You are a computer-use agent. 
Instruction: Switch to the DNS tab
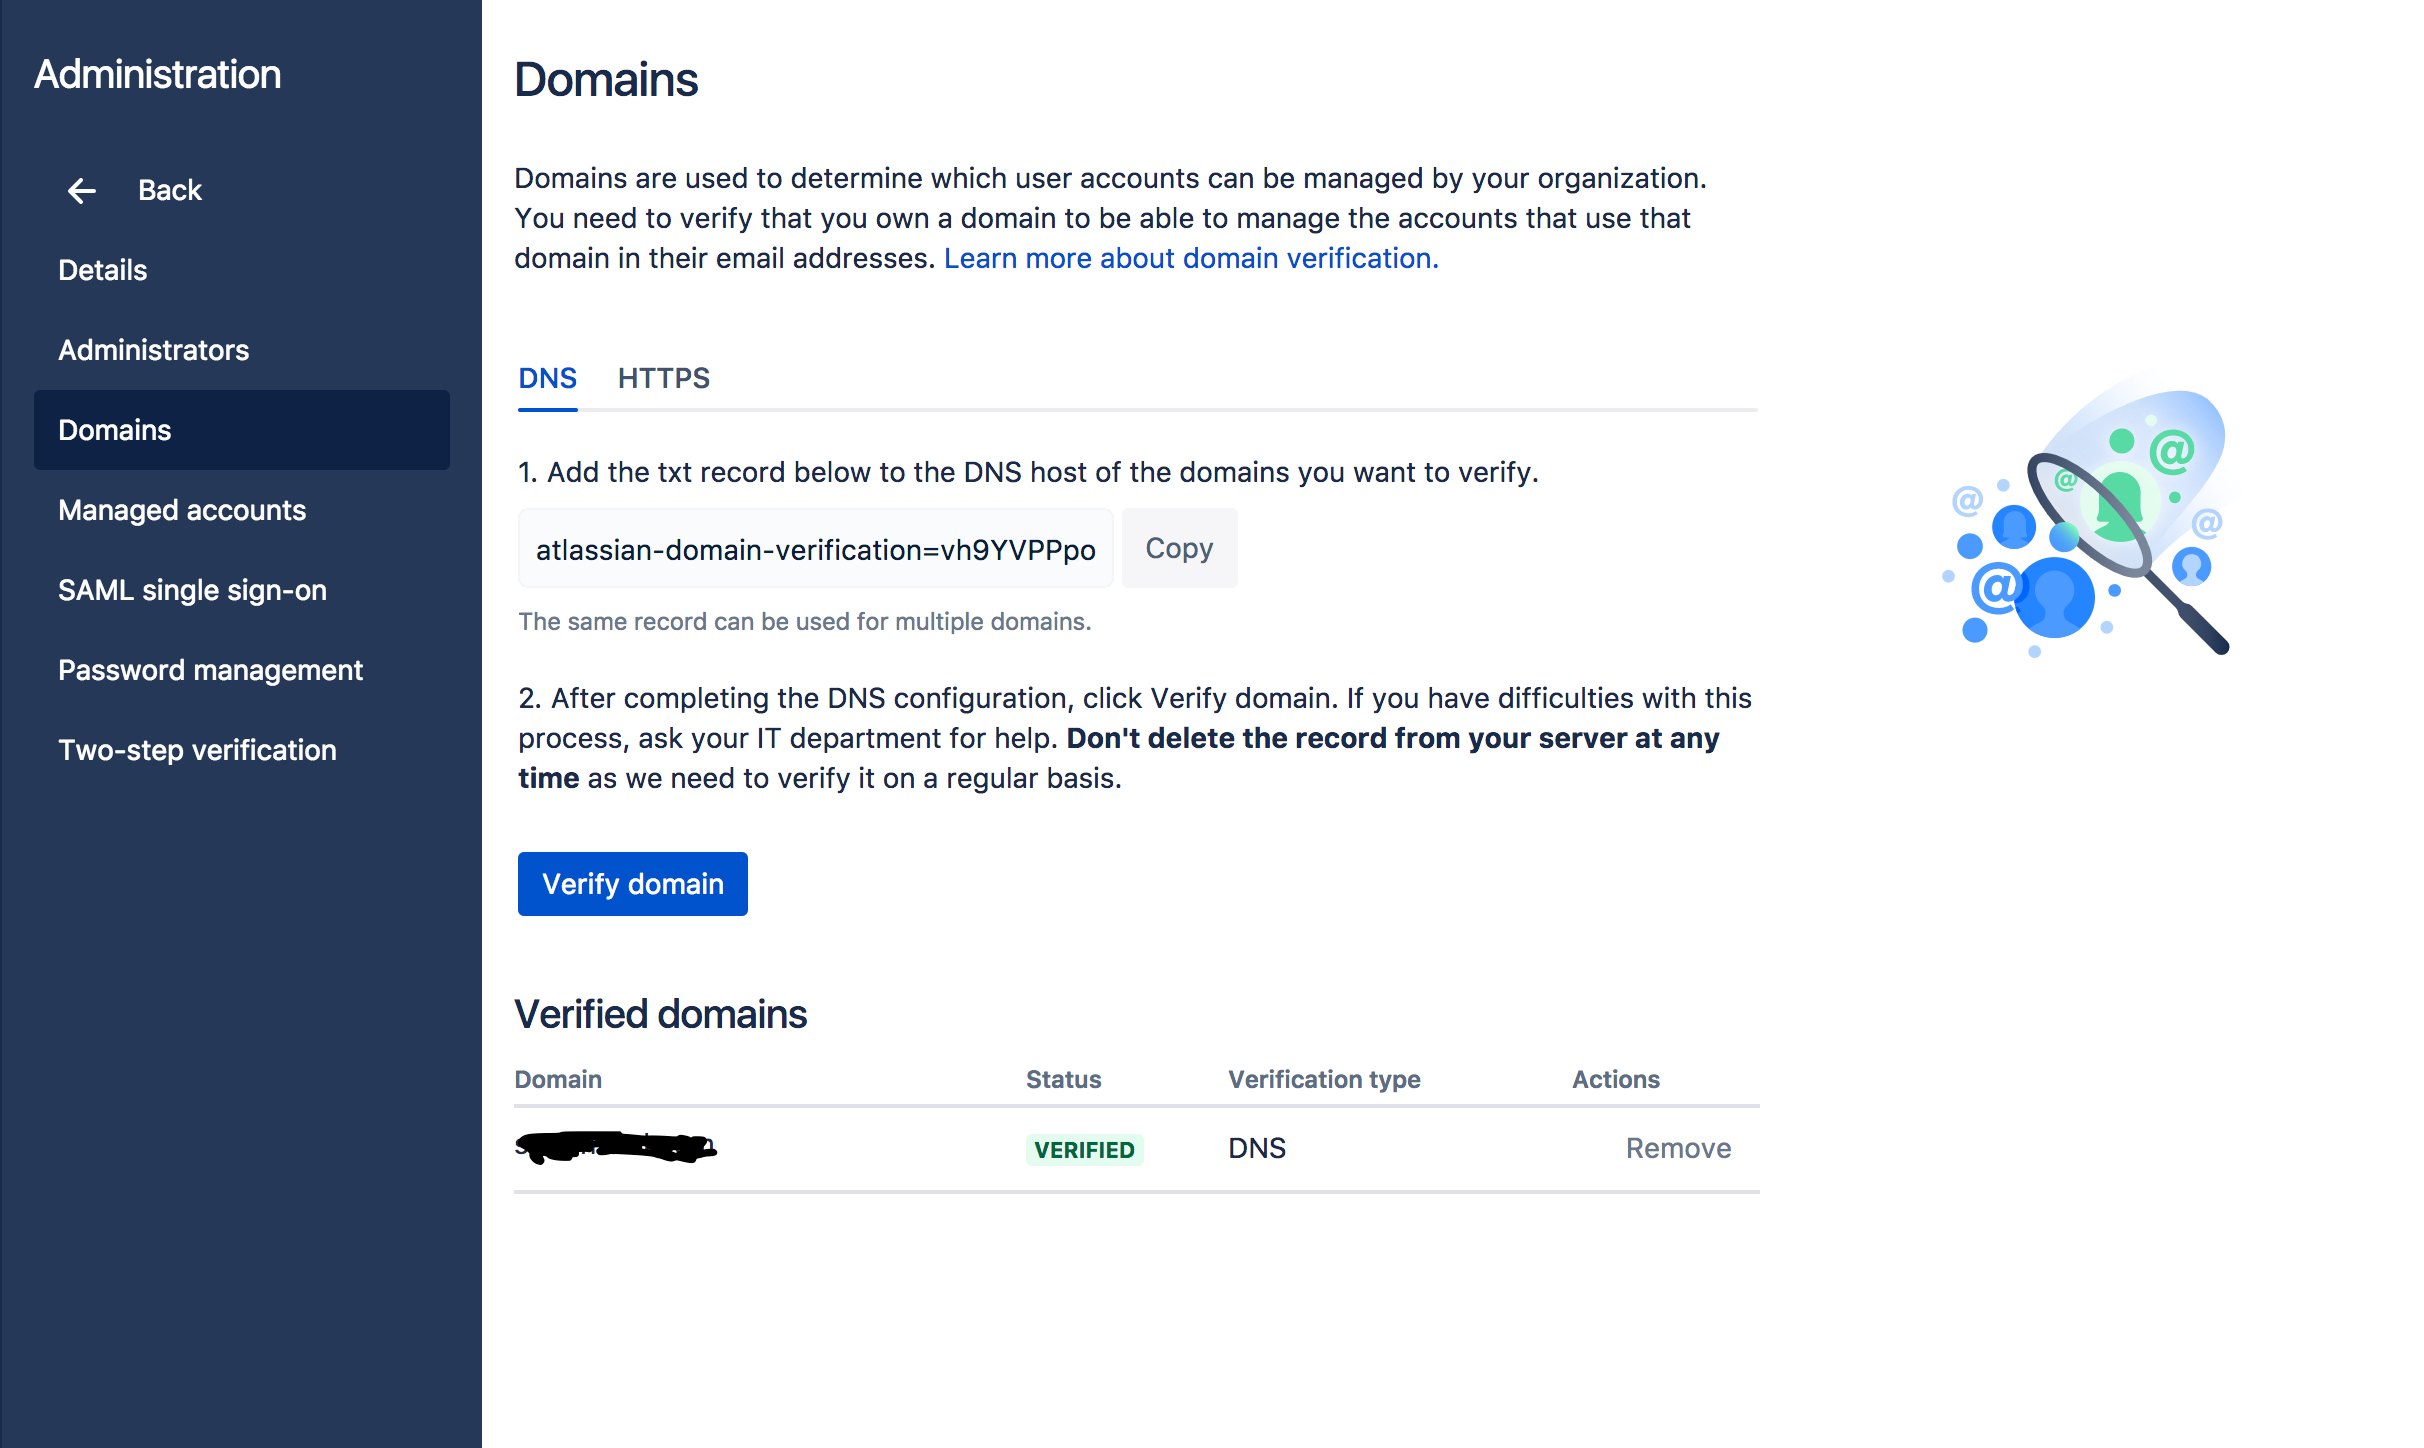[547, 378]
